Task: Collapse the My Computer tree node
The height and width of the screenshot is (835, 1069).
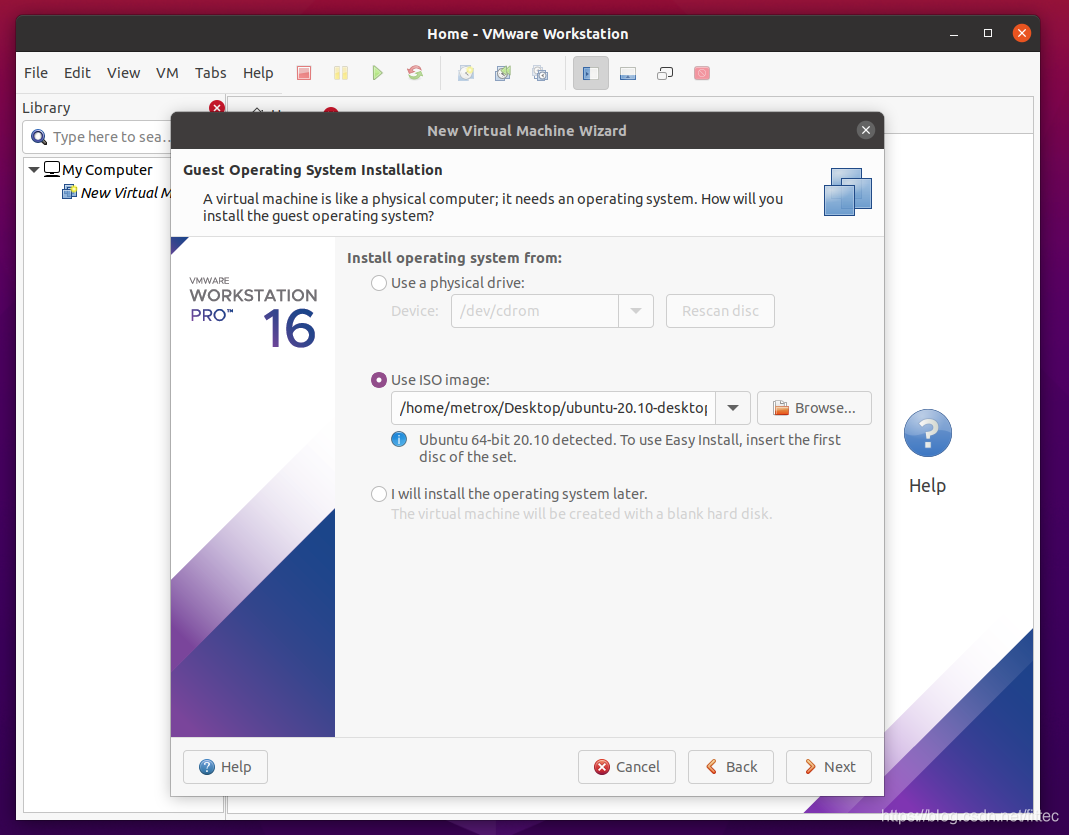Action: click(x=33, y=169)
